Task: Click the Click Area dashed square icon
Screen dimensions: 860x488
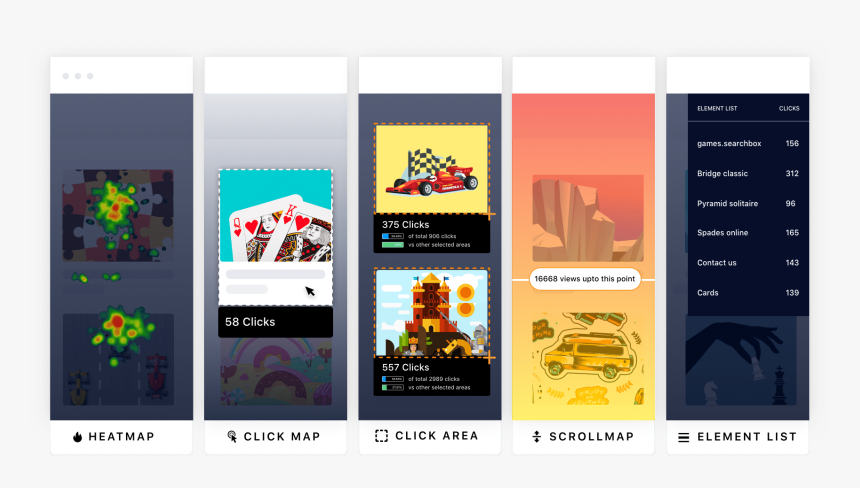Action: (381, 436)
